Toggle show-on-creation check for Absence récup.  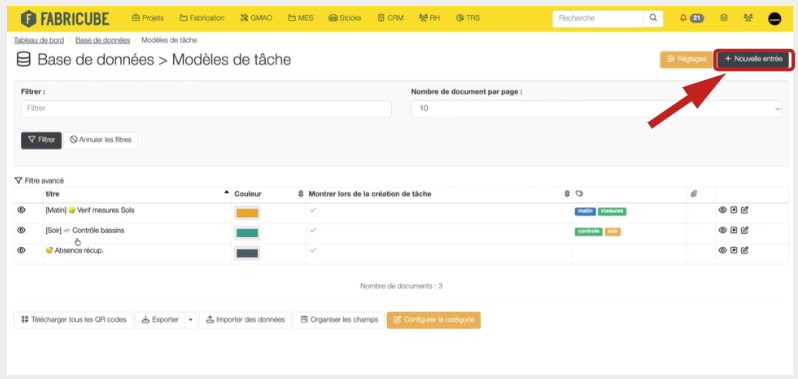point(313,250)
